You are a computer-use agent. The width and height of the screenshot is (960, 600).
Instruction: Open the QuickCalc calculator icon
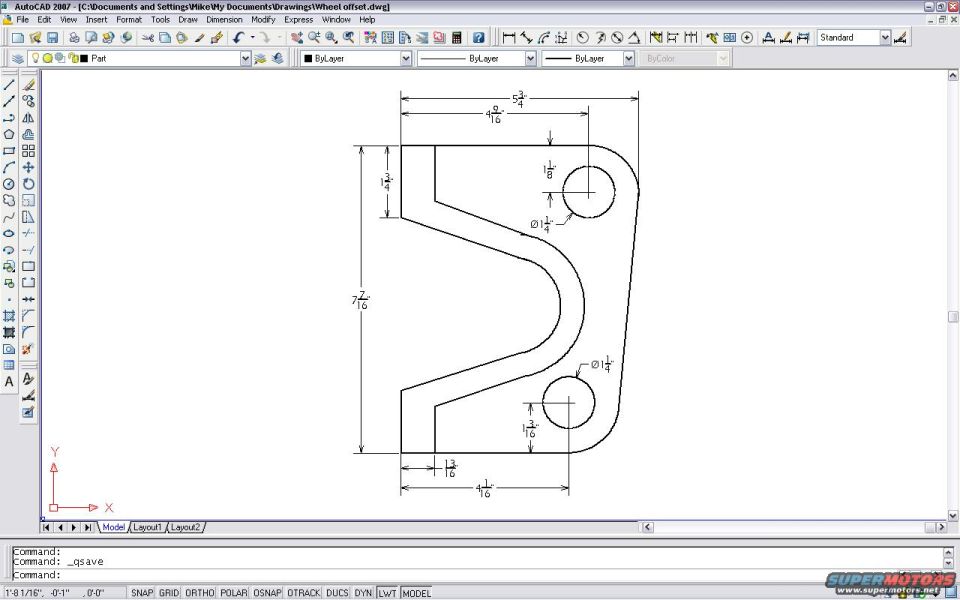(x=457, y=37)
